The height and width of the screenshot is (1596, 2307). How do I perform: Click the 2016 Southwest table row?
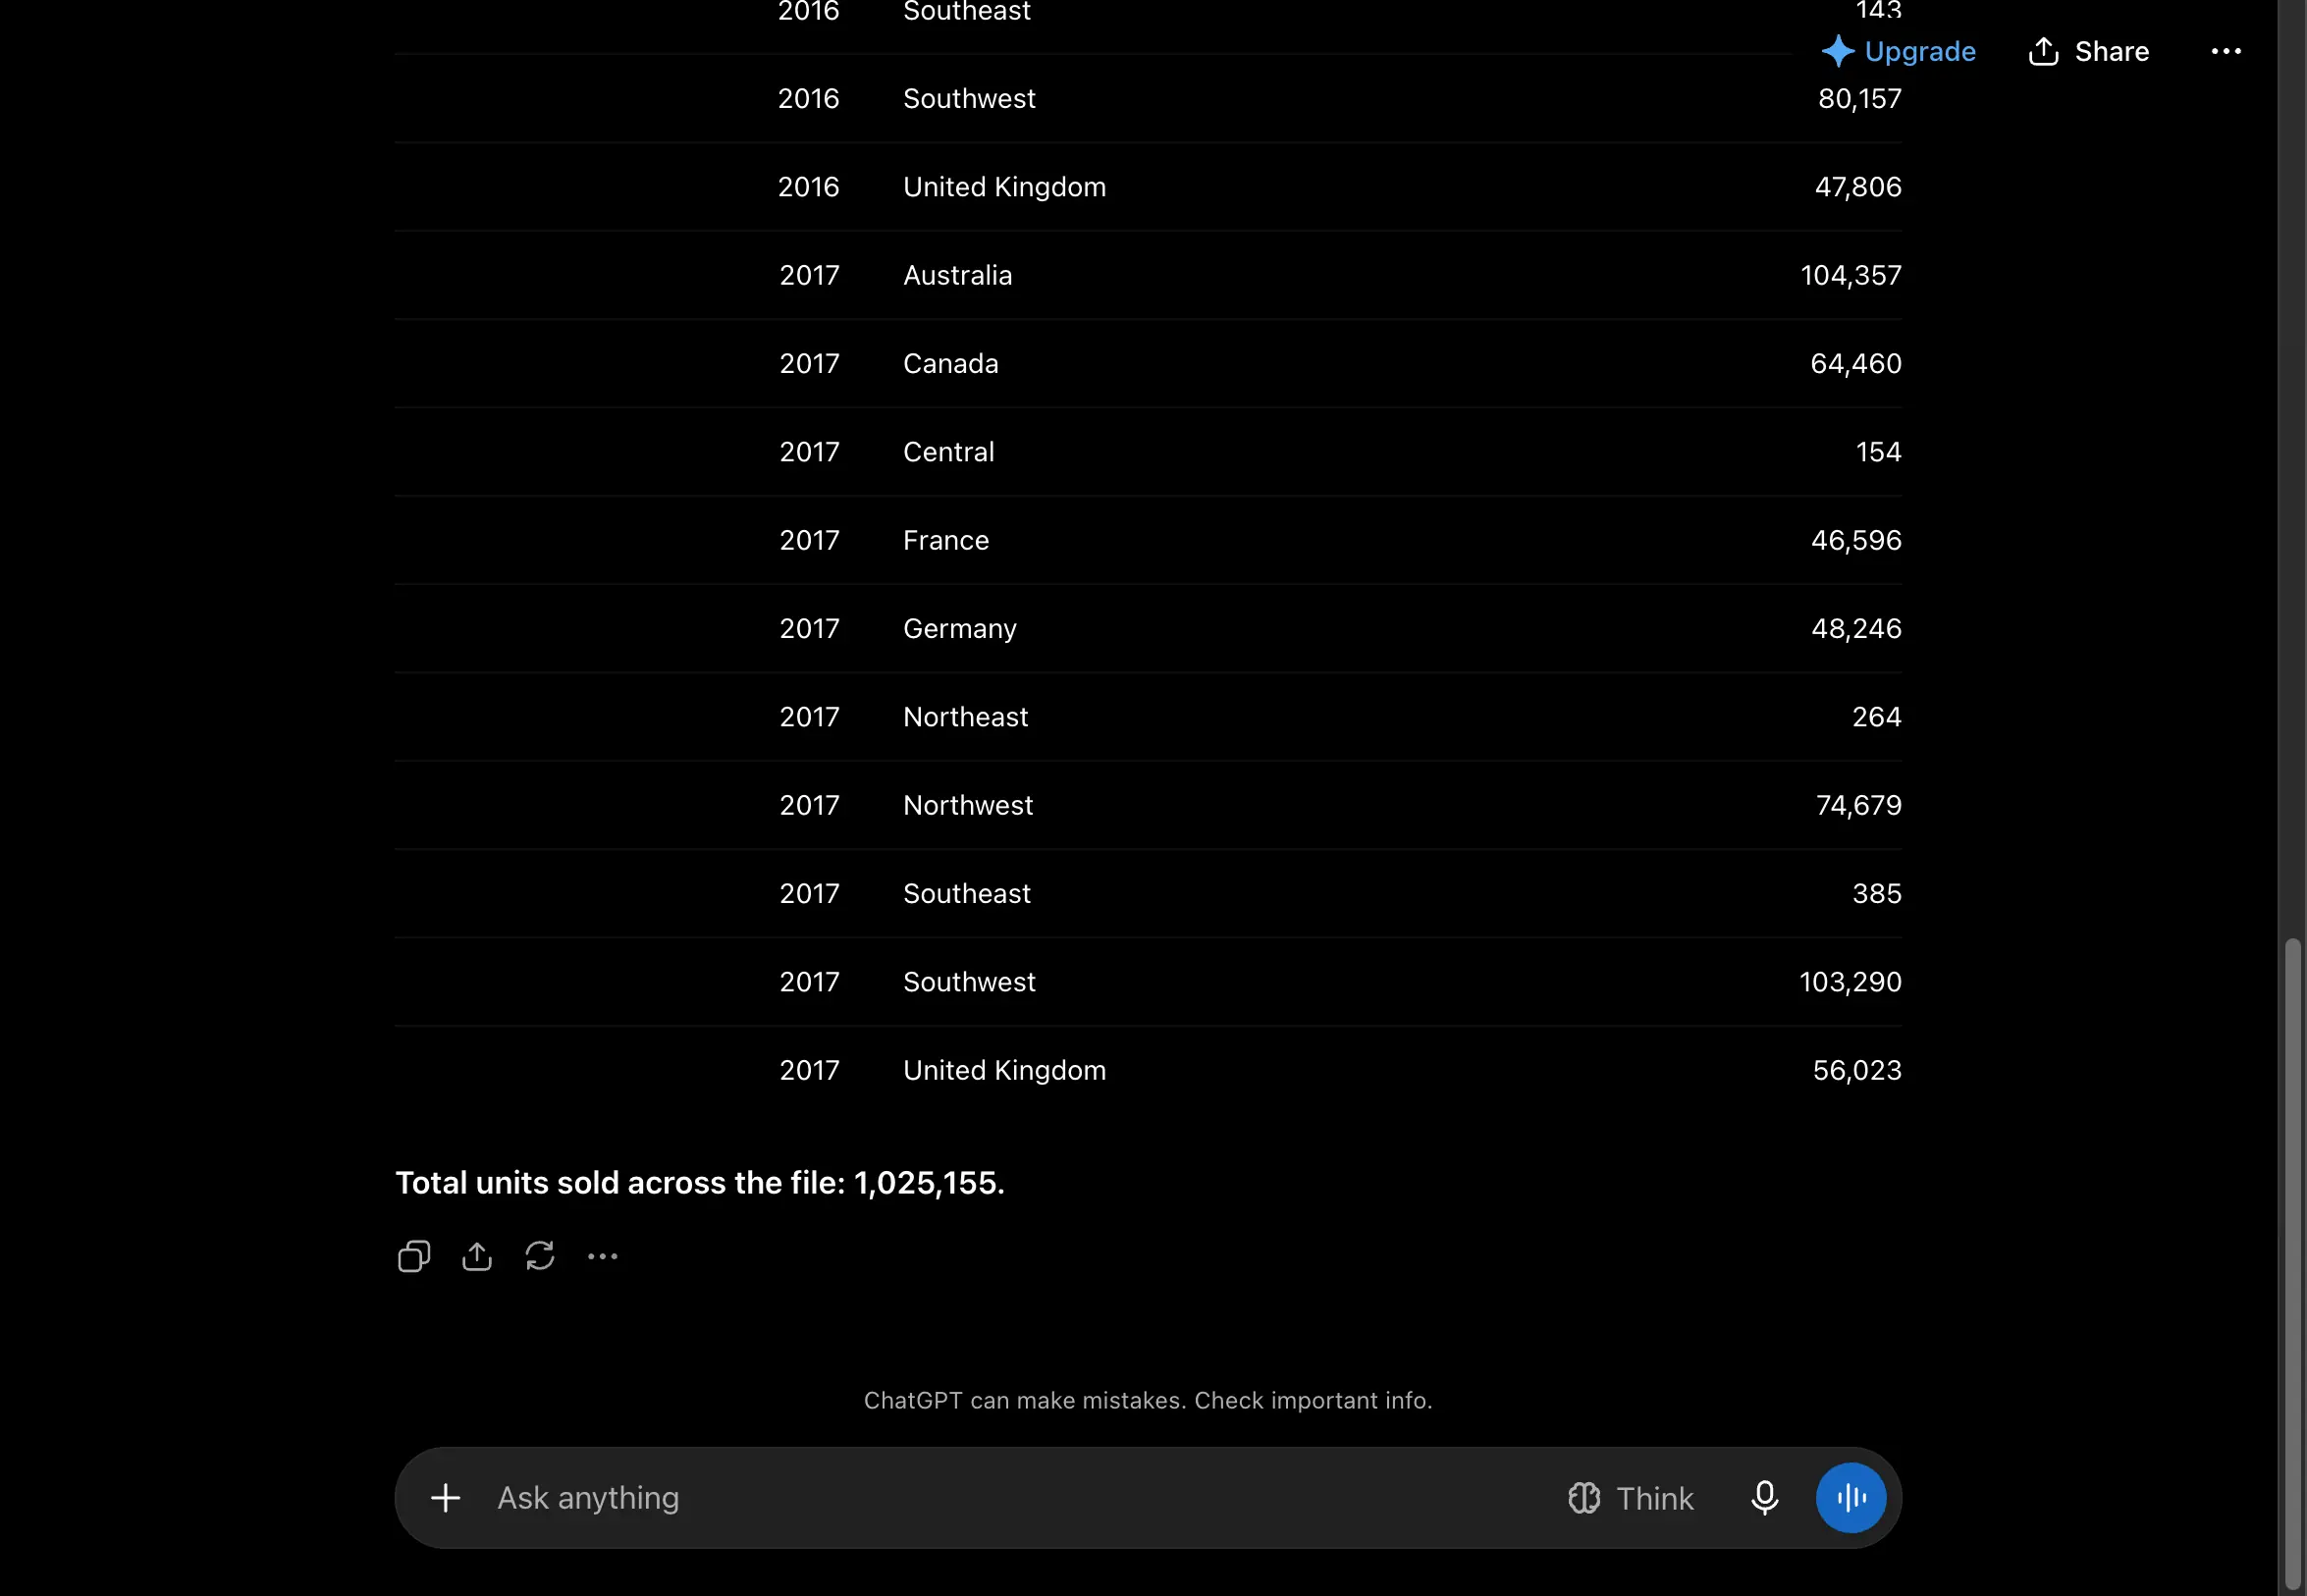coord(1148,98)
